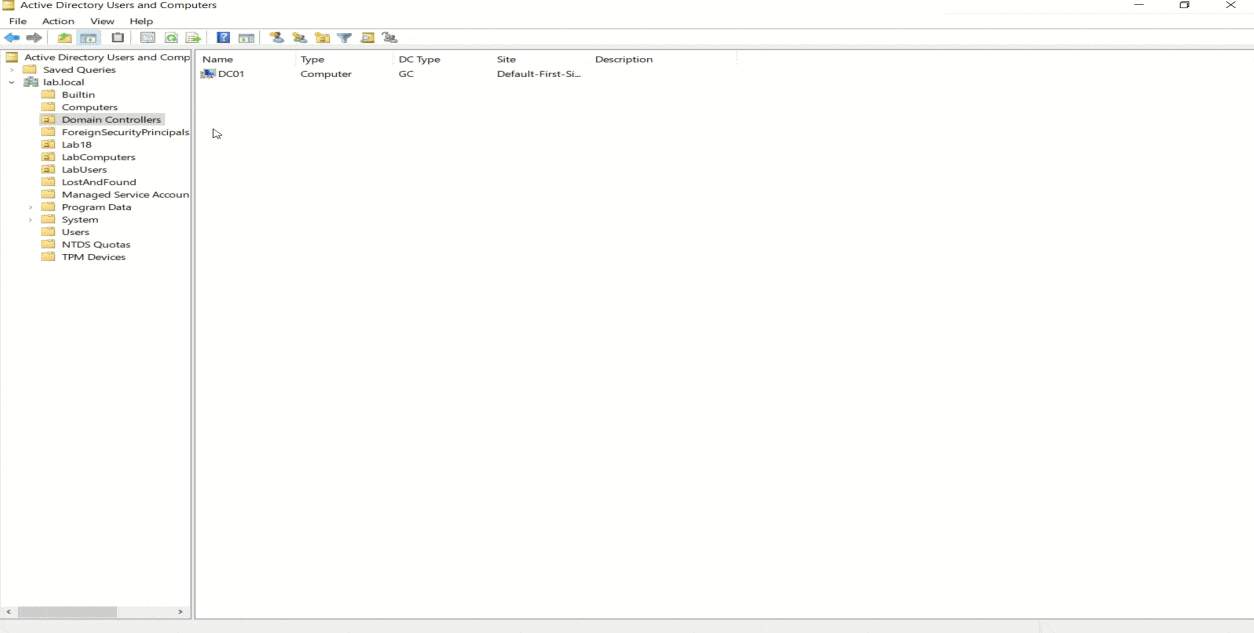Image resolution: width=1254 pixels, height=633 pixels.
Task: Click the Export List toolbar icon
Action: point(193,38)
